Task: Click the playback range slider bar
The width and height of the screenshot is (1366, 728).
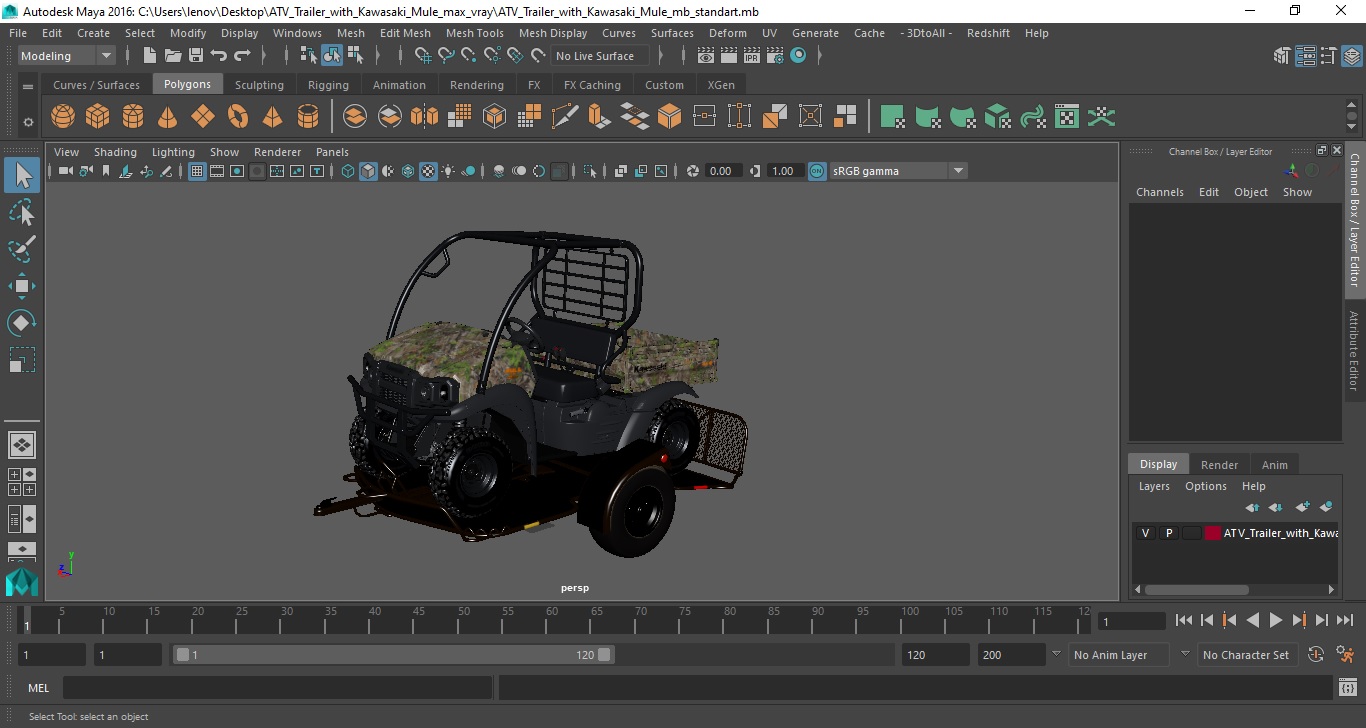Action: pos(393,654)
